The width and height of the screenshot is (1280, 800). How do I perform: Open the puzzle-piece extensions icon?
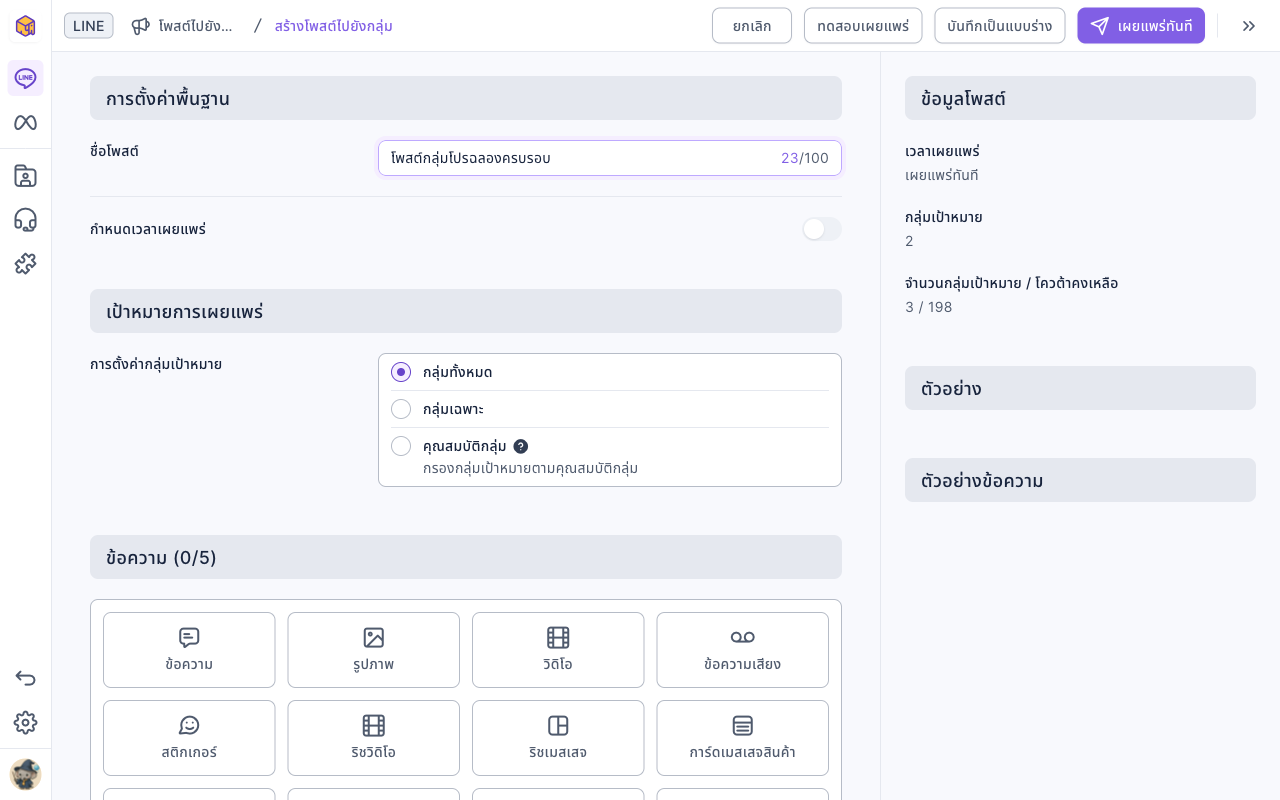tap(25, 264)
